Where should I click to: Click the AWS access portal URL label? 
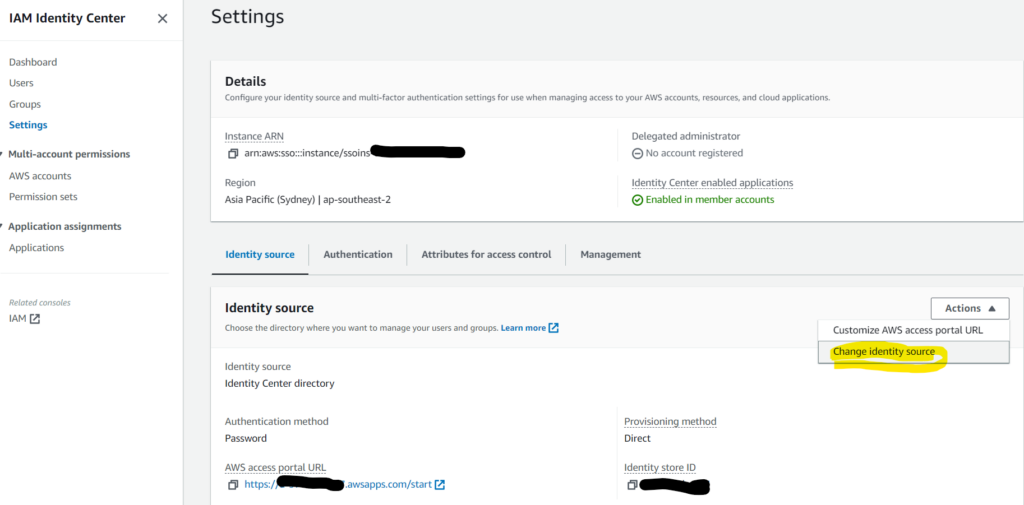[276, 468]
